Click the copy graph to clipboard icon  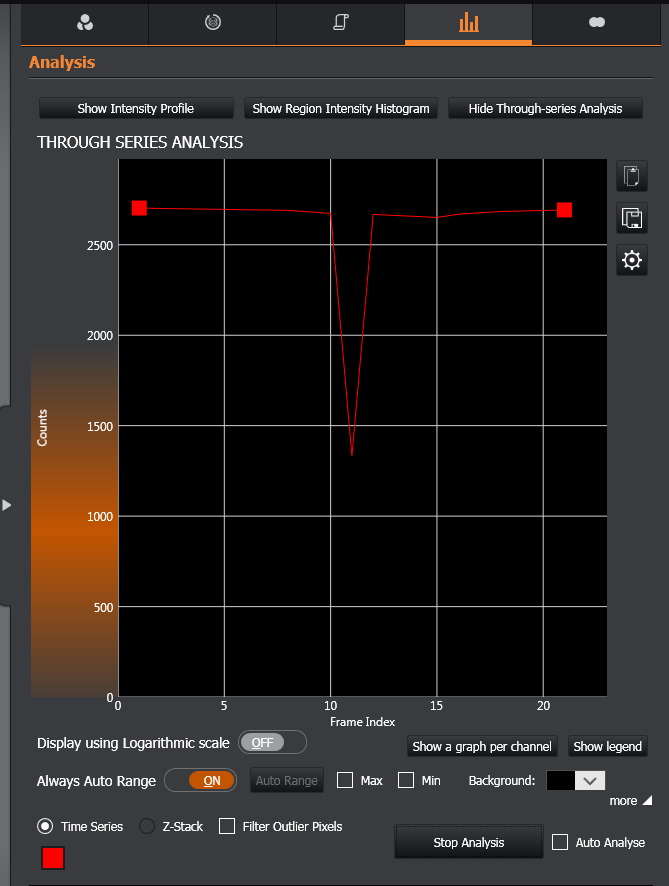[x=631, y=177]
